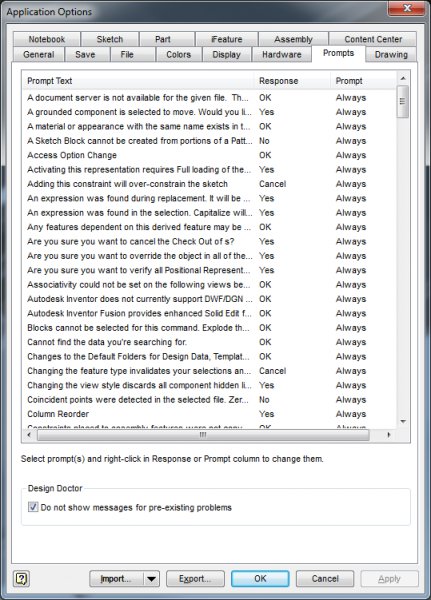Click the horizontal scrollbar left arrow
431x600 pixels.
point(29,435)
